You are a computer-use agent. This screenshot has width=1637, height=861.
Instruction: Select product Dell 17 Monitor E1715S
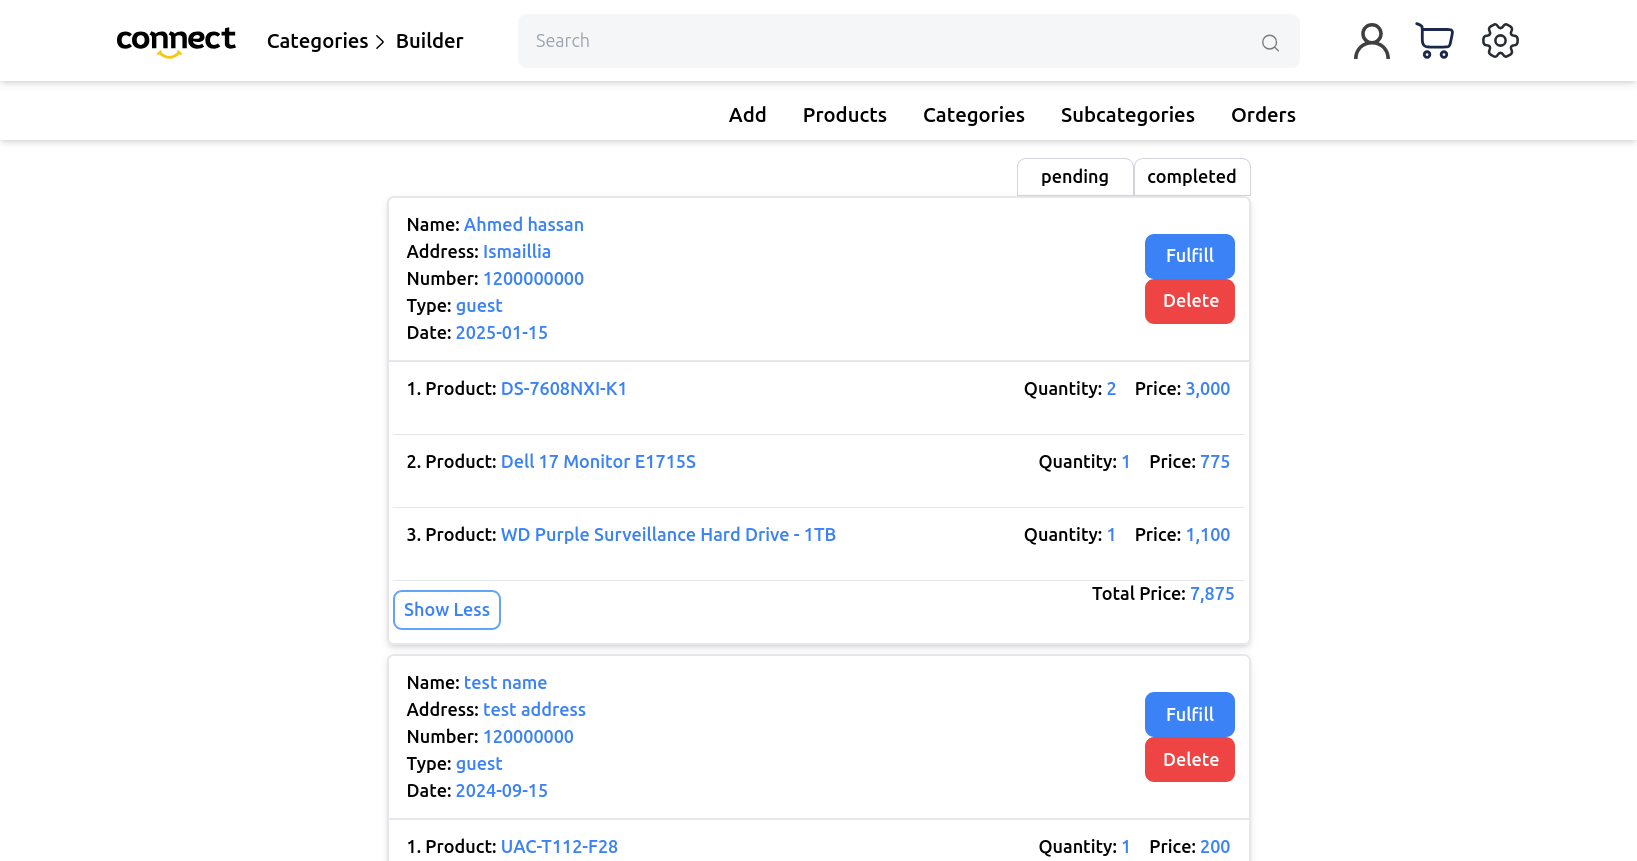coord(598,462)
